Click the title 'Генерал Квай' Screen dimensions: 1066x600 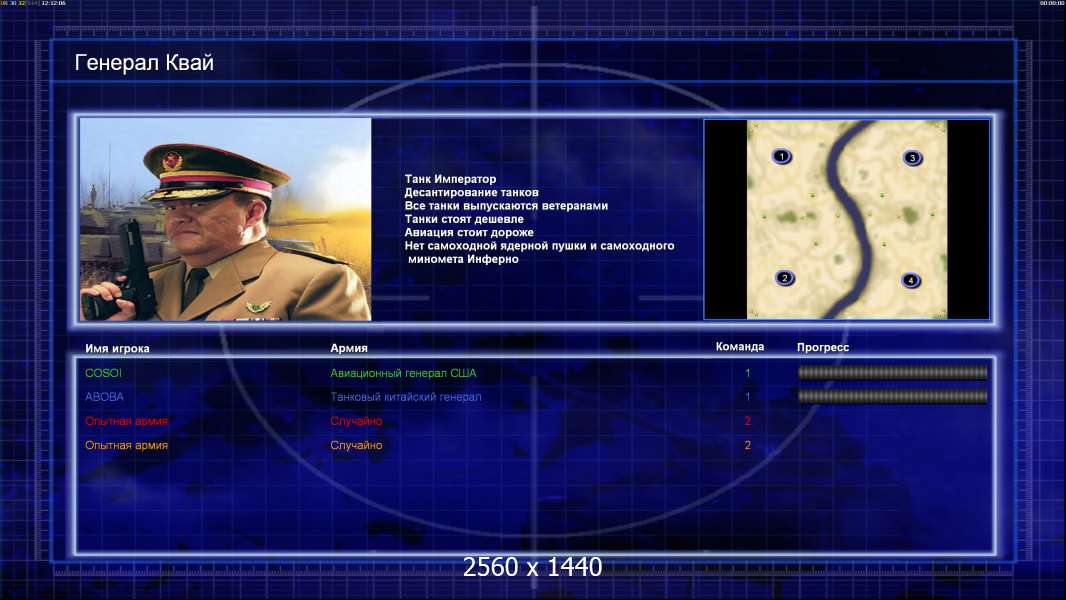(144, 63)
